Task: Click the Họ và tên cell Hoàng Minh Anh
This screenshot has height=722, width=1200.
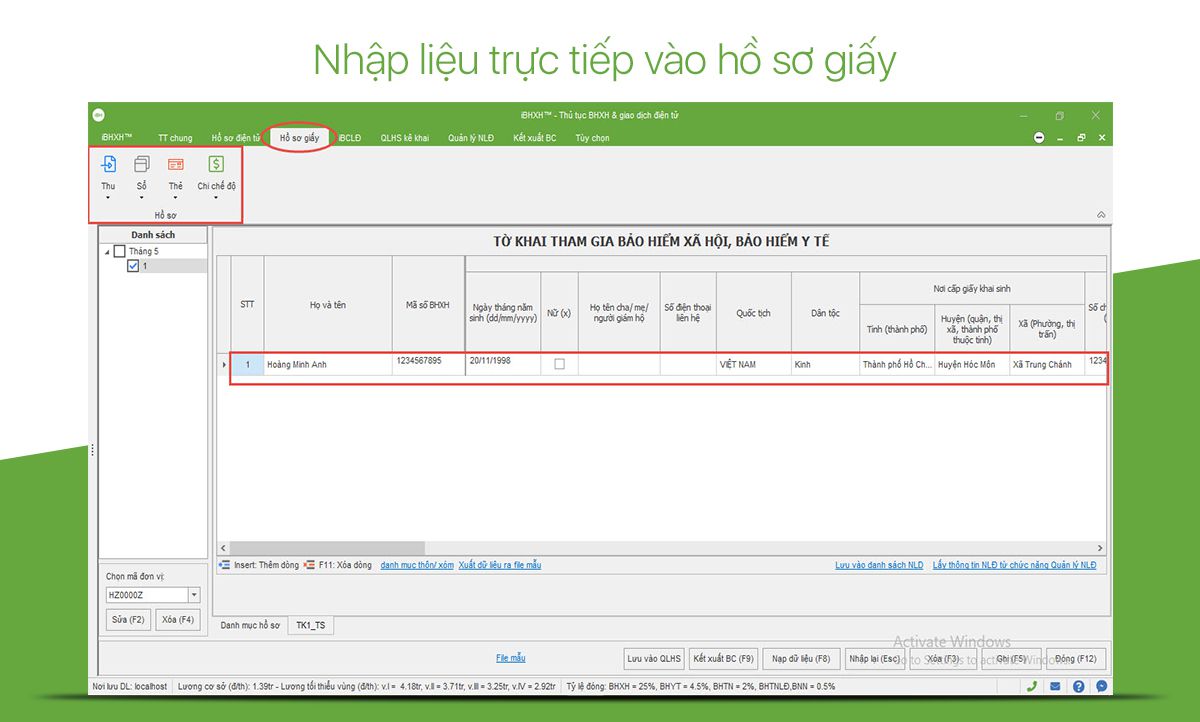Action: click(x=328, y=365)
